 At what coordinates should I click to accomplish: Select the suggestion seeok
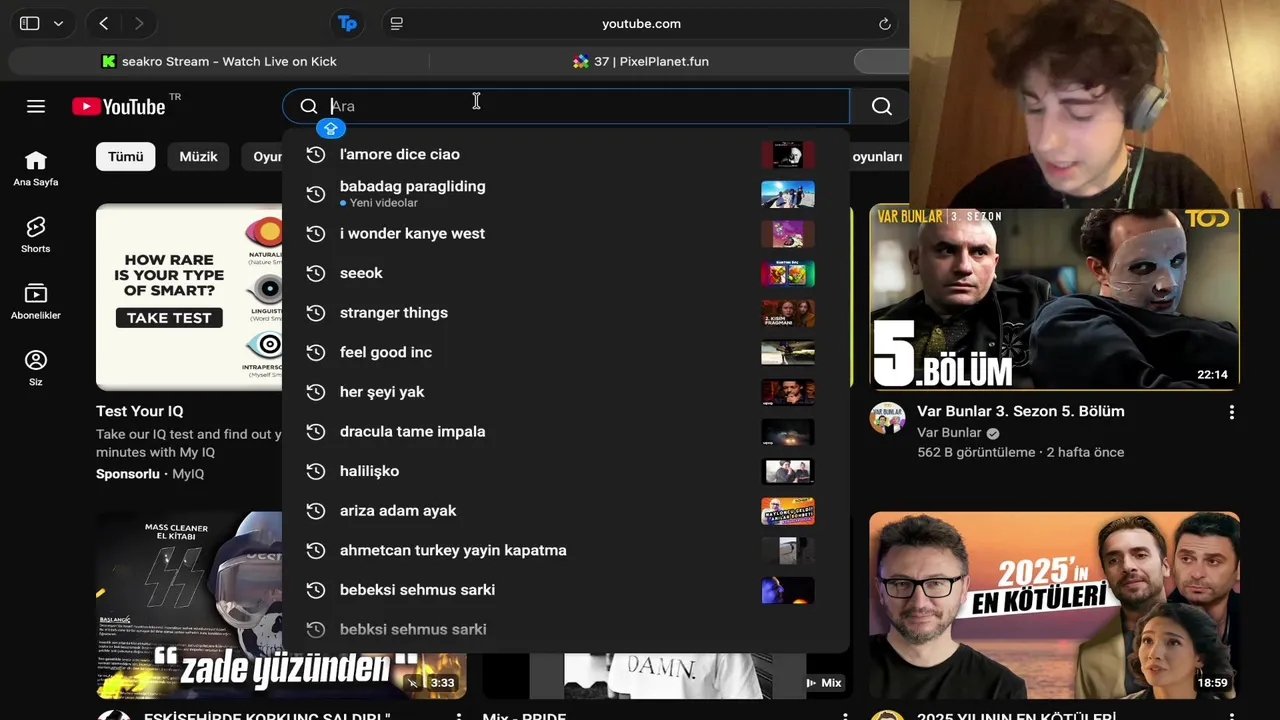(566, 273)
